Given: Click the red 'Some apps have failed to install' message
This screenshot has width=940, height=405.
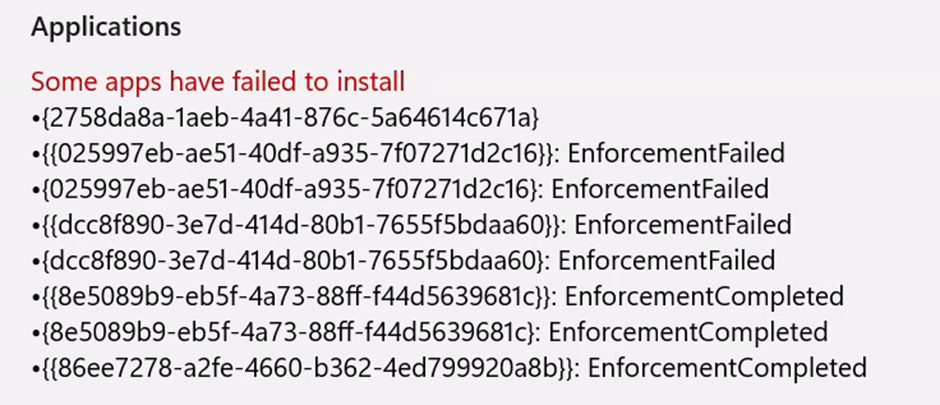Looking at the screenshot, I should pyautogui.click(x=217, y=81).
